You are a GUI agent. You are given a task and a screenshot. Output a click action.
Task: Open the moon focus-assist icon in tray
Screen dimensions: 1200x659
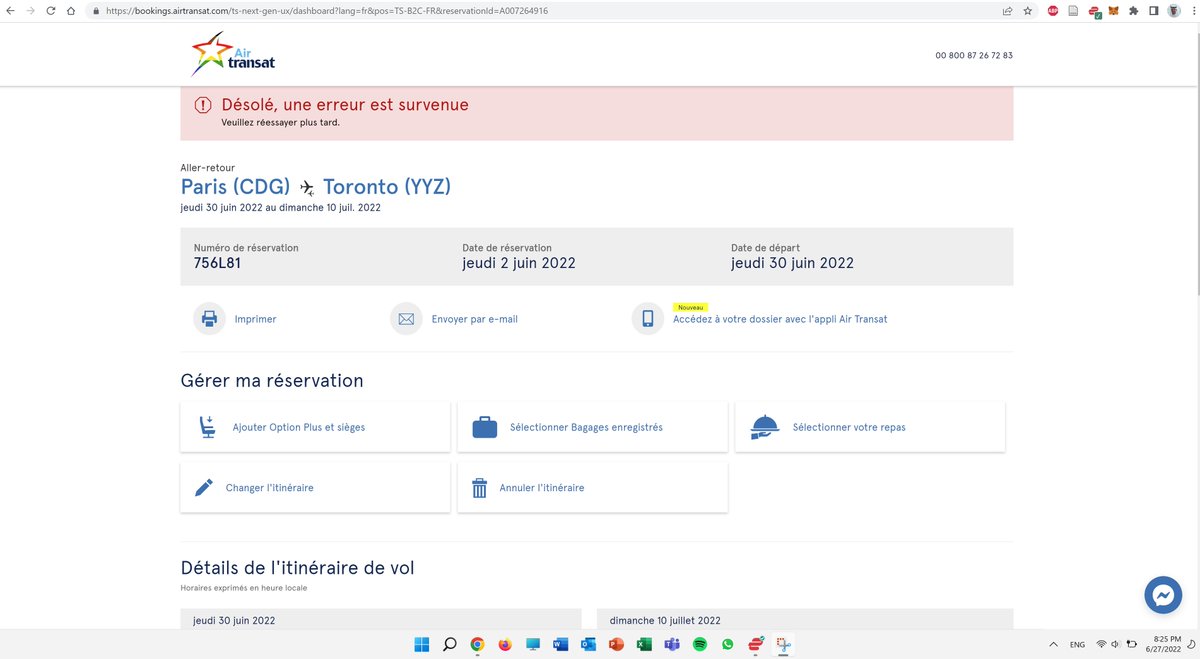click(1192, 645)
